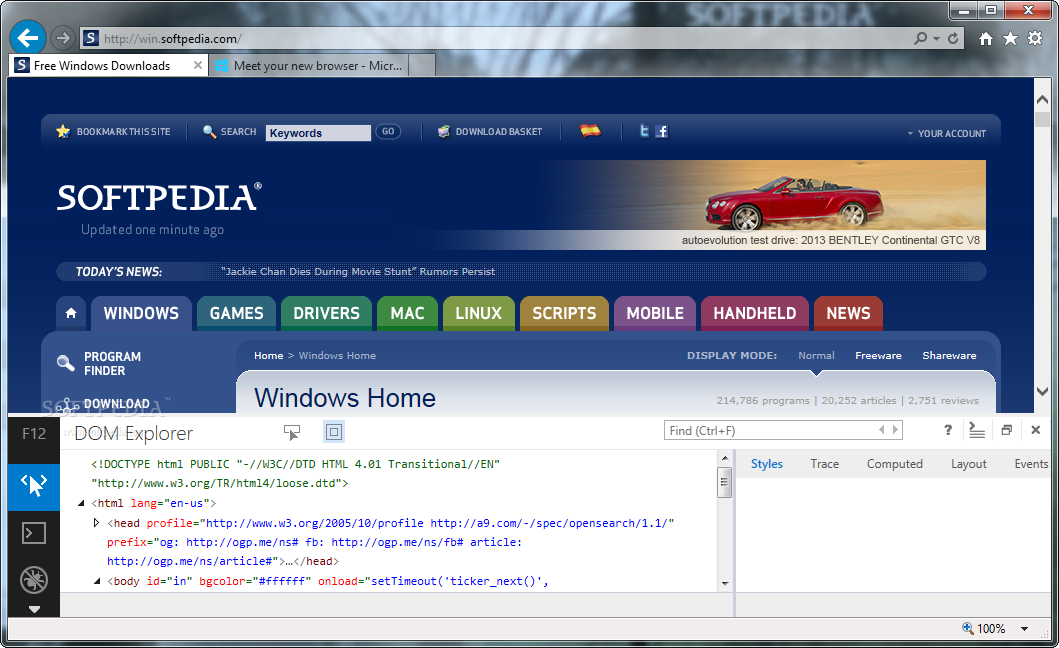
Task: Select the MOBILE category tab
Action: tap(654, 313)
